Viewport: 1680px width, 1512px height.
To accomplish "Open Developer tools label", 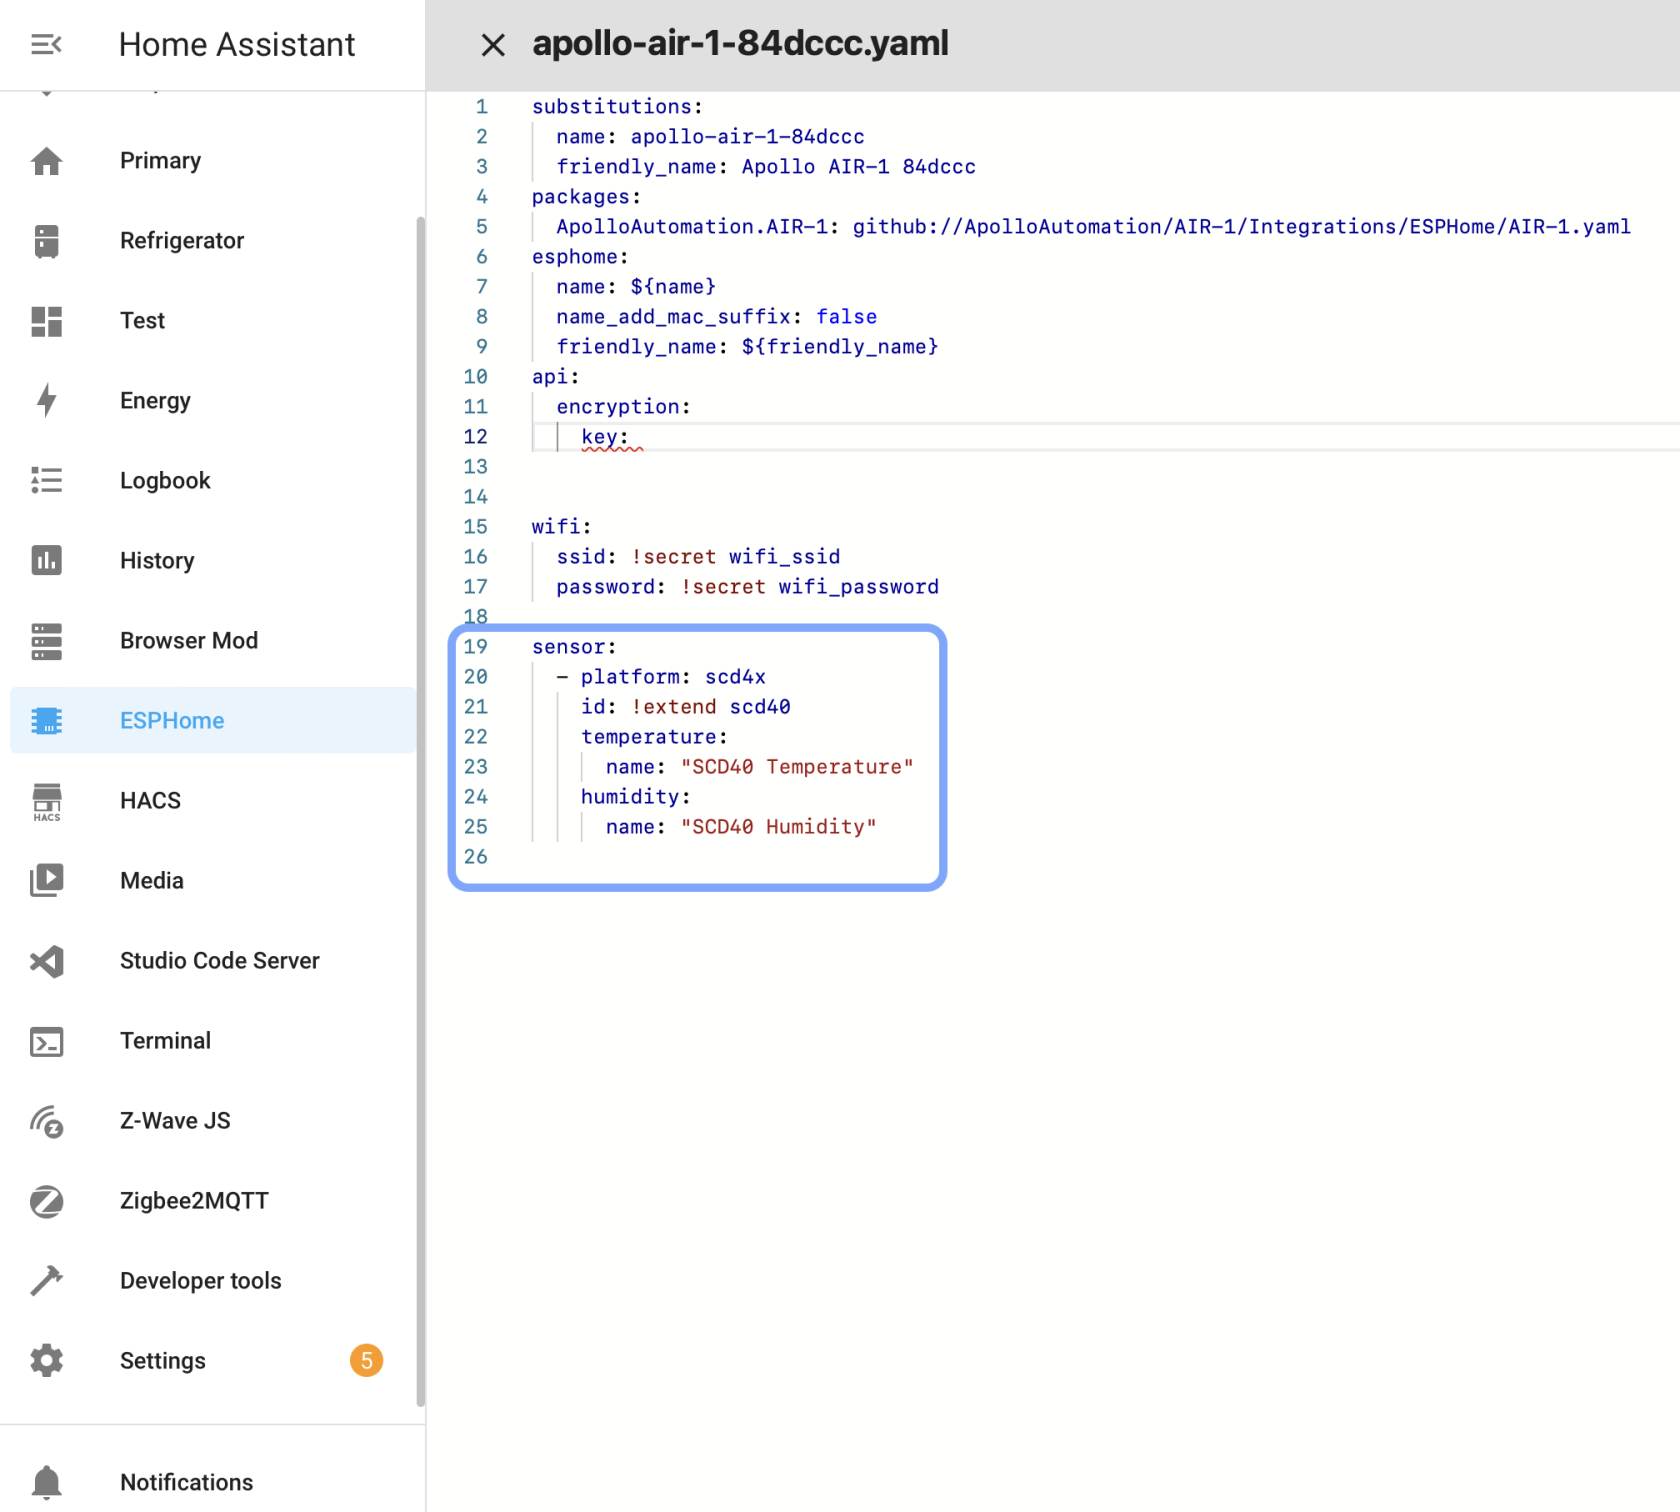I will (x=201, y=1281).
